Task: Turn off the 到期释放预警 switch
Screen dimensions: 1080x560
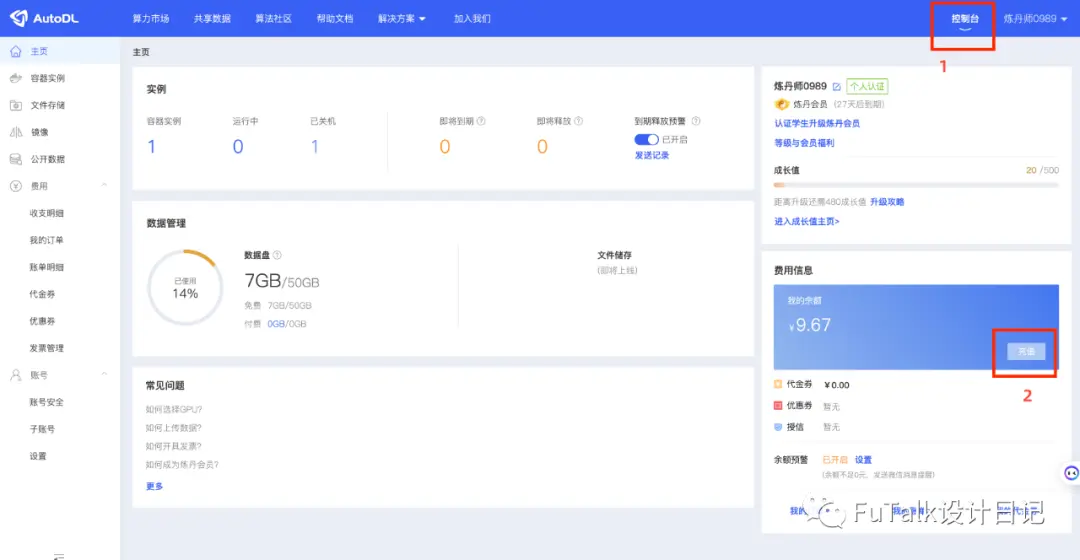Action: (x=646, y=139)
